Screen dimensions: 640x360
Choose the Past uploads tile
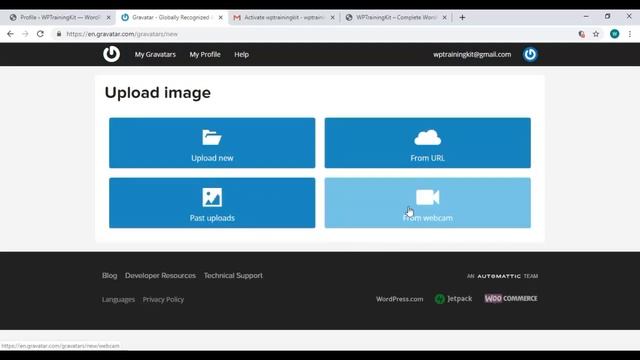(212, 203)
